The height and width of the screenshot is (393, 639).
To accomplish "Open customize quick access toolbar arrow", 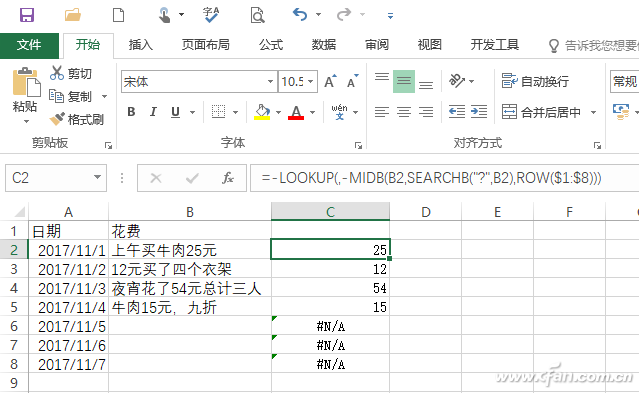I will coord(390,16).
